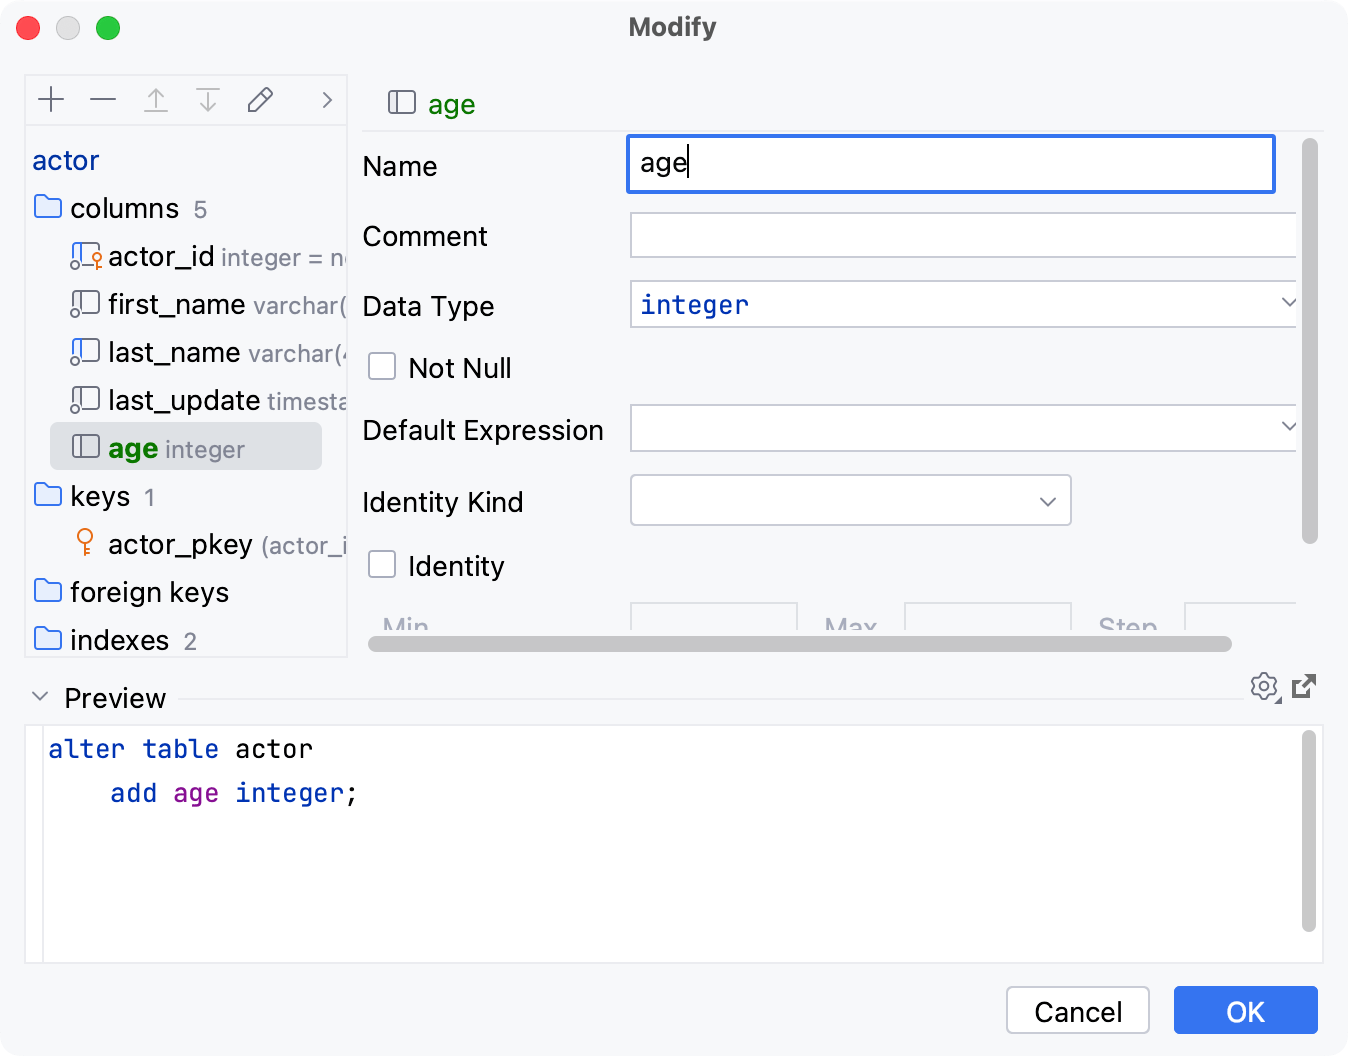Click inside the Comment input field

click(x=962, y=235)
